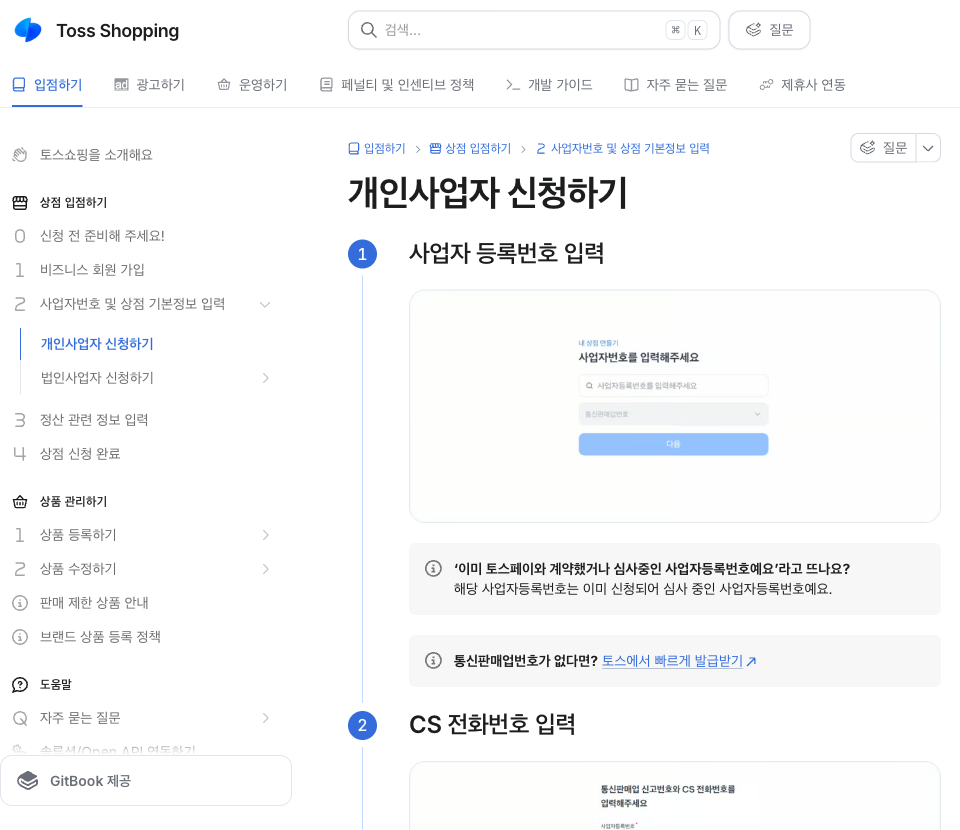Click the link icon beside 제휴사 연동
Screen dimensions: 960x830
tap(766, 84)
